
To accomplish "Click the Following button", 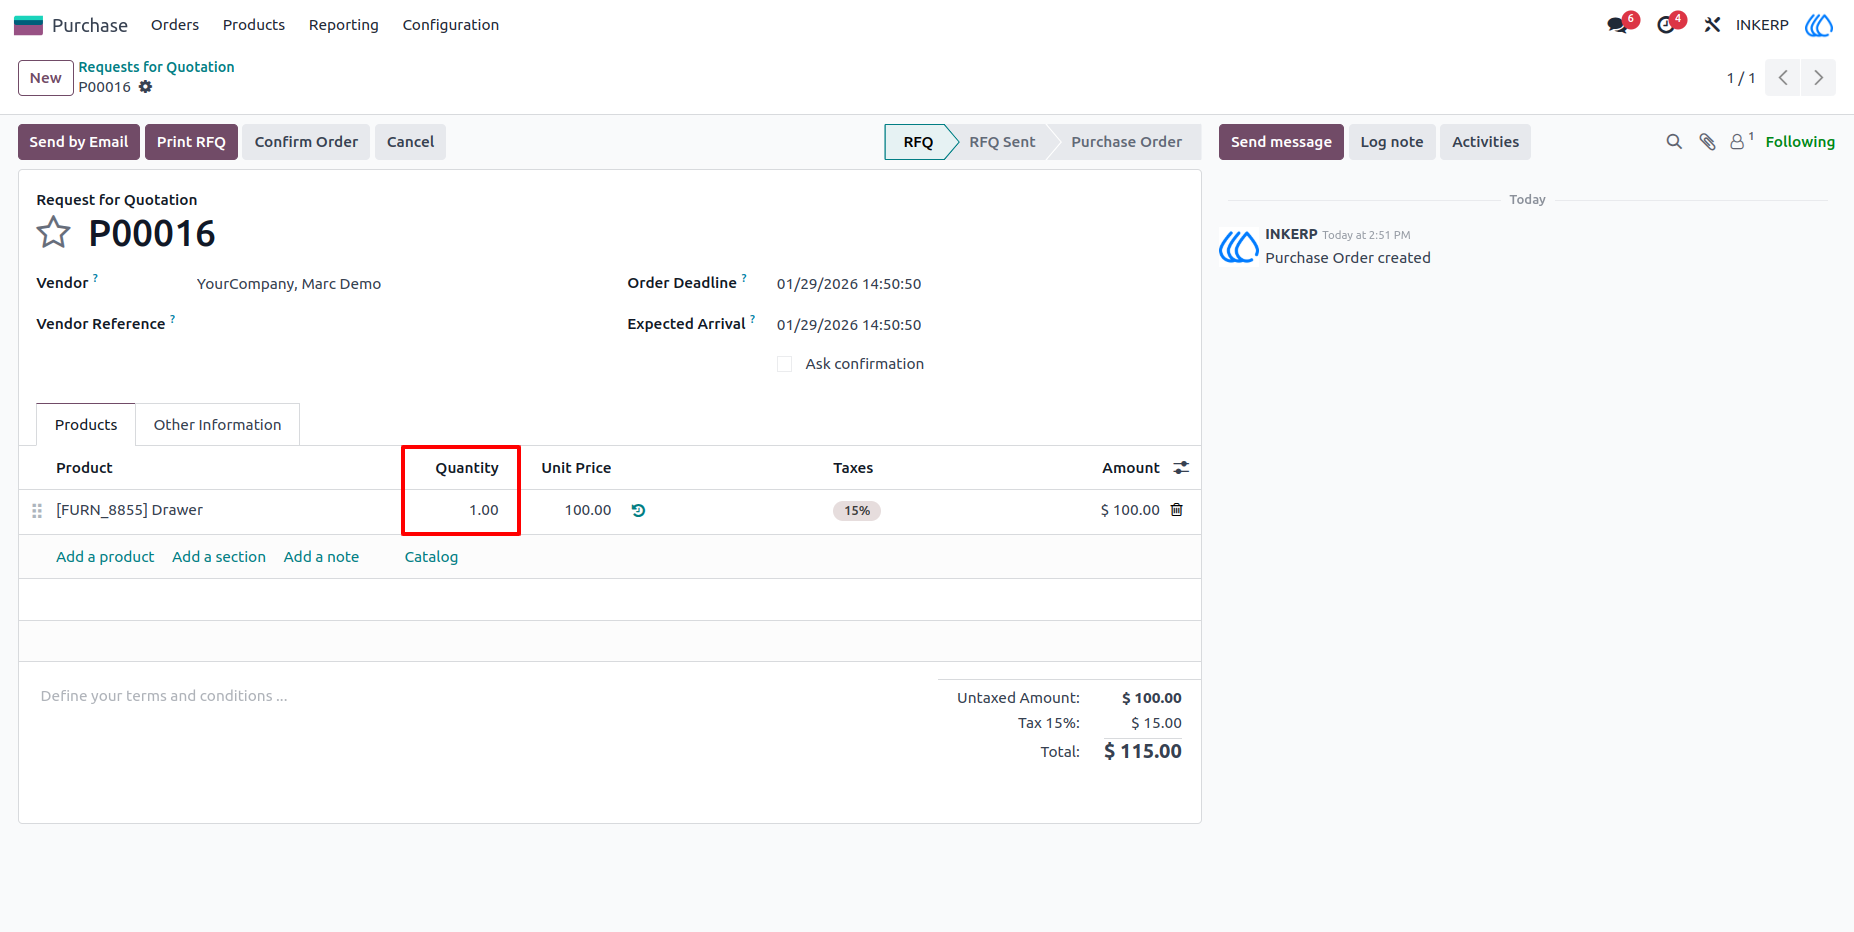I will click(1800, 142).
